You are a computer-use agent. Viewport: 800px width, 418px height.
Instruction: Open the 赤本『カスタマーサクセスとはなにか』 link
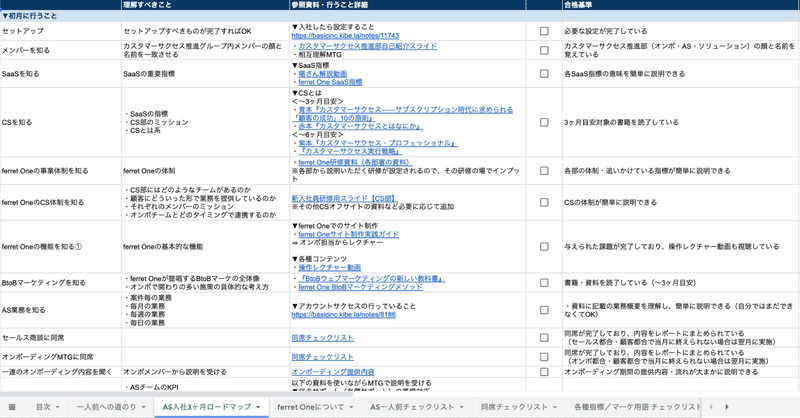[360, 126]
